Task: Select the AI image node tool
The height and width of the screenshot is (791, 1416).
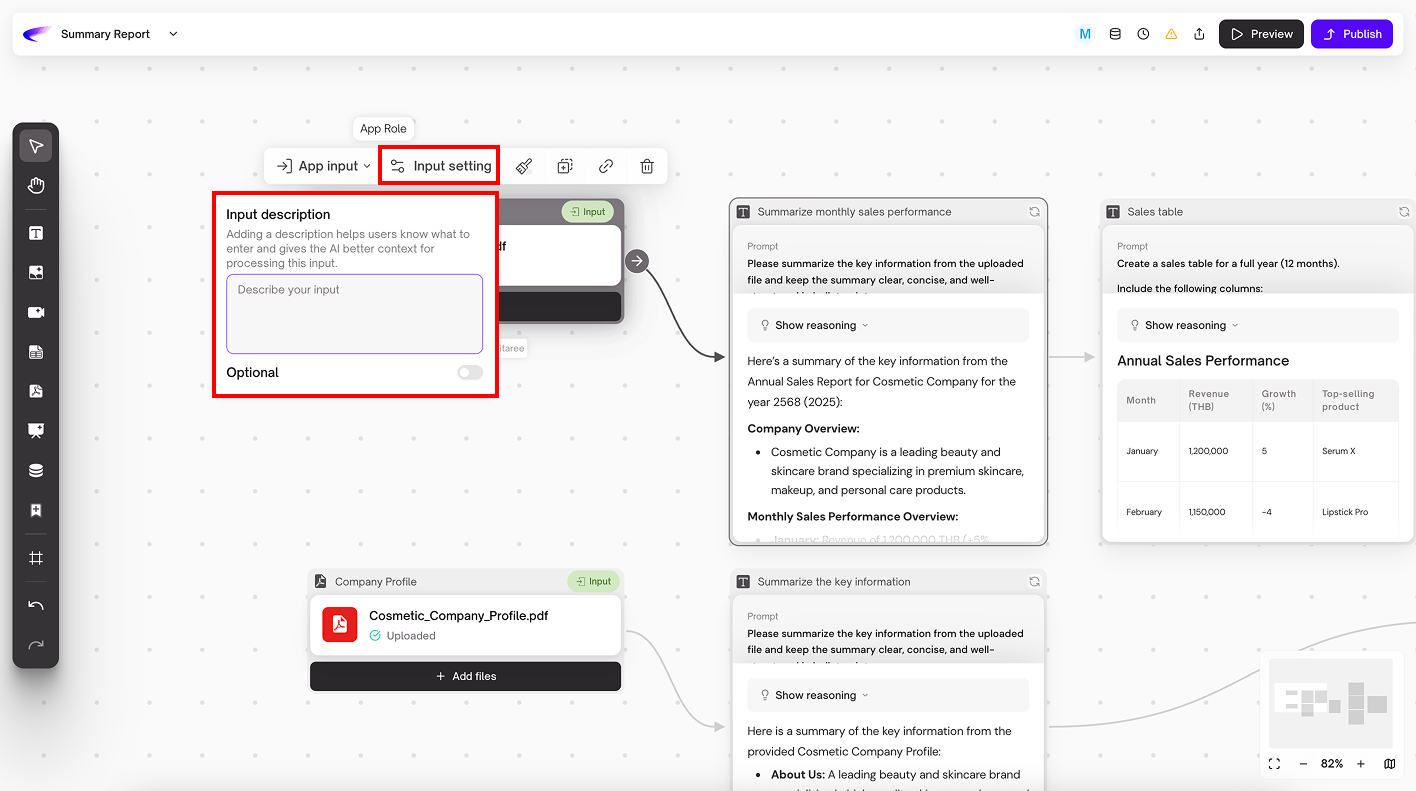Action: pos(36,273)
